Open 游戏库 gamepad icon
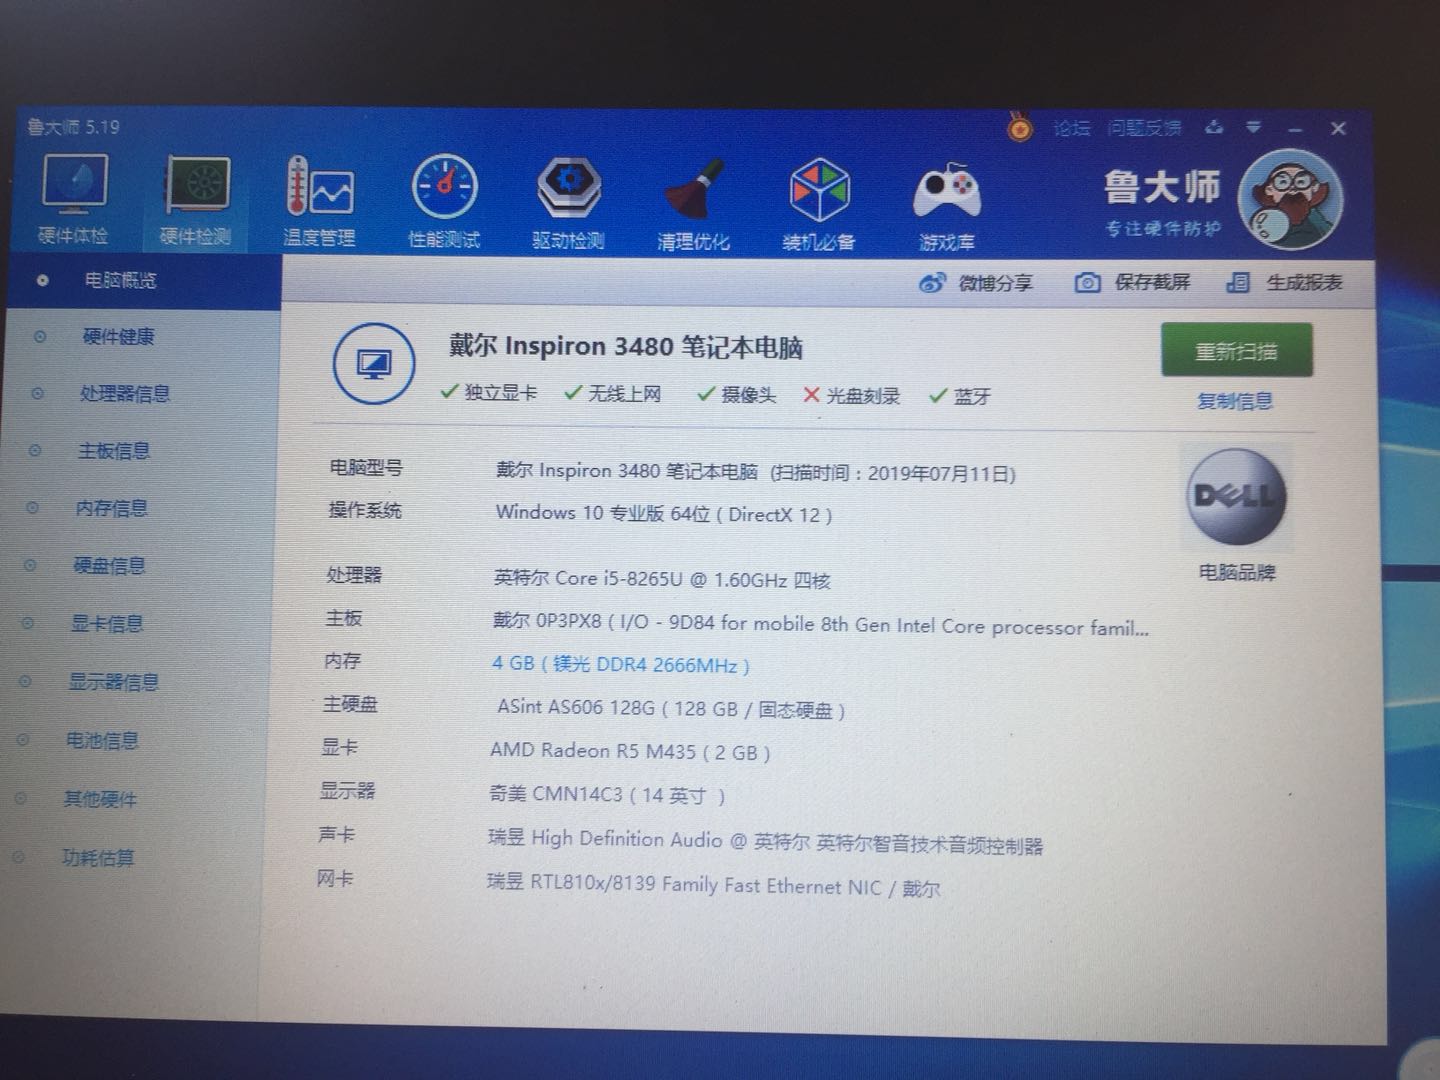1440x1080 pixels. (946, 207)
